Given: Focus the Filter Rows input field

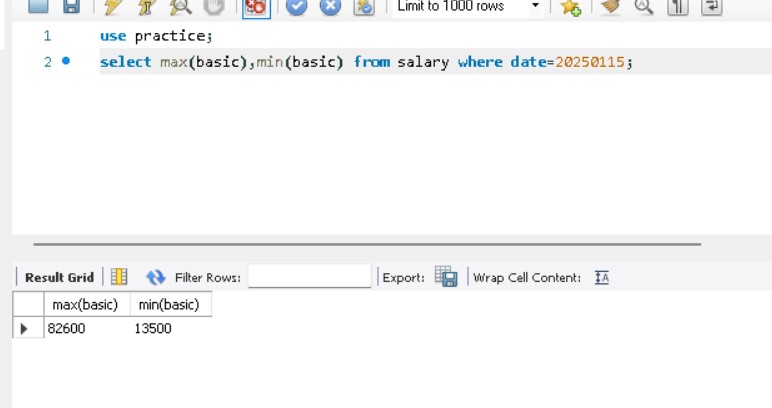Looking at the screenshot, I should (310, 276).
